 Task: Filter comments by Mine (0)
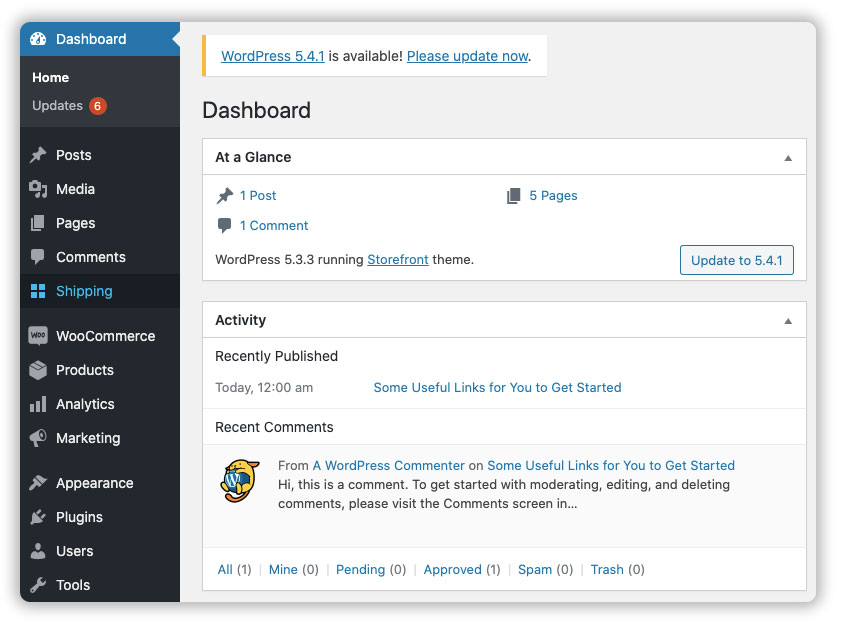(x=294, y=569)
